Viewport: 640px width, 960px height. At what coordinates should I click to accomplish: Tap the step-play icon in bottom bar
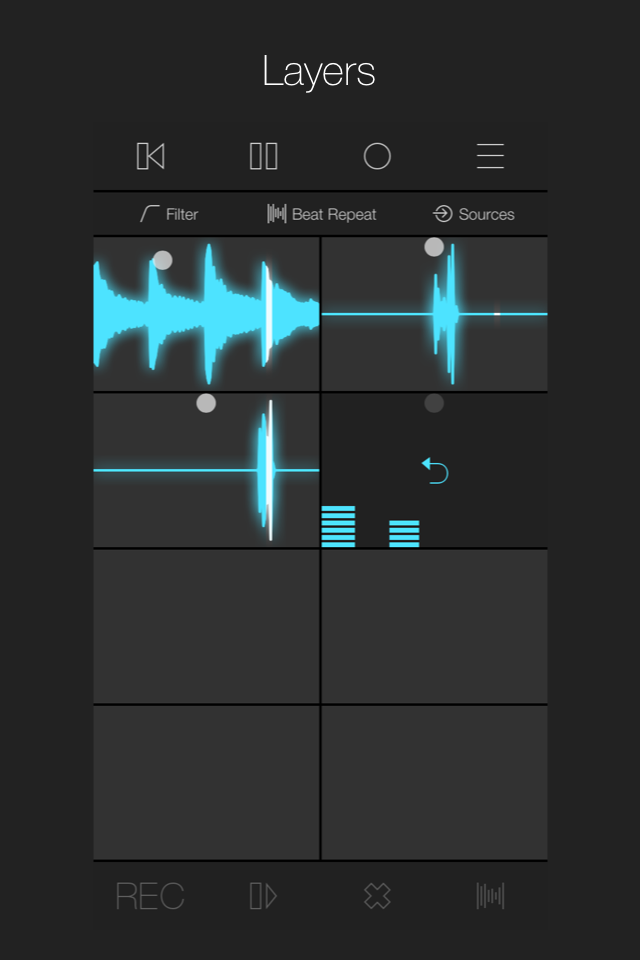pos(263,896)
